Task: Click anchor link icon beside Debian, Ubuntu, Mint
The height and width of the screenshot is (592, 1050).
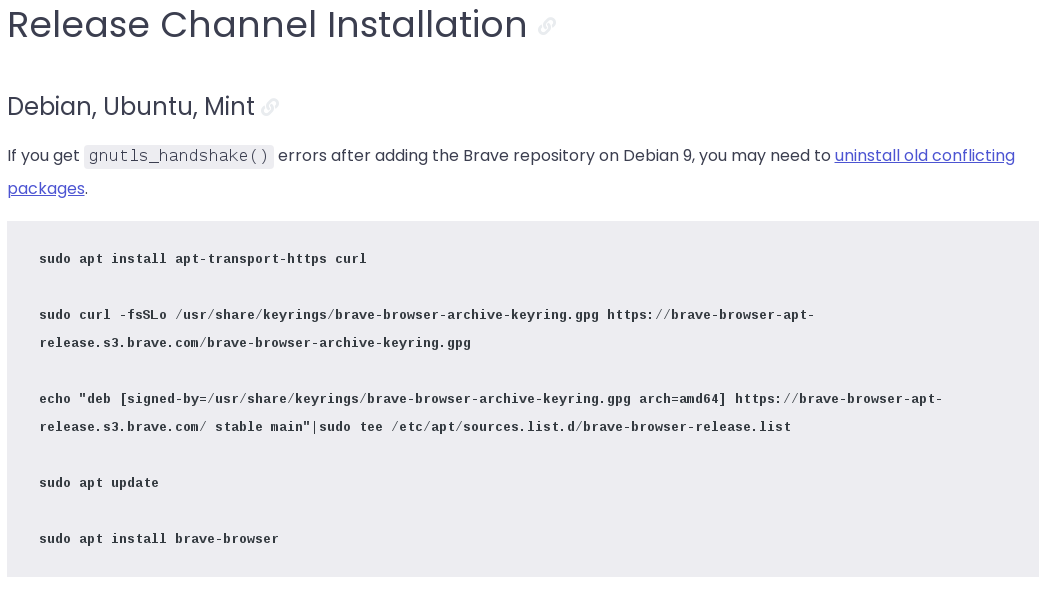Action: coord(270,107)
